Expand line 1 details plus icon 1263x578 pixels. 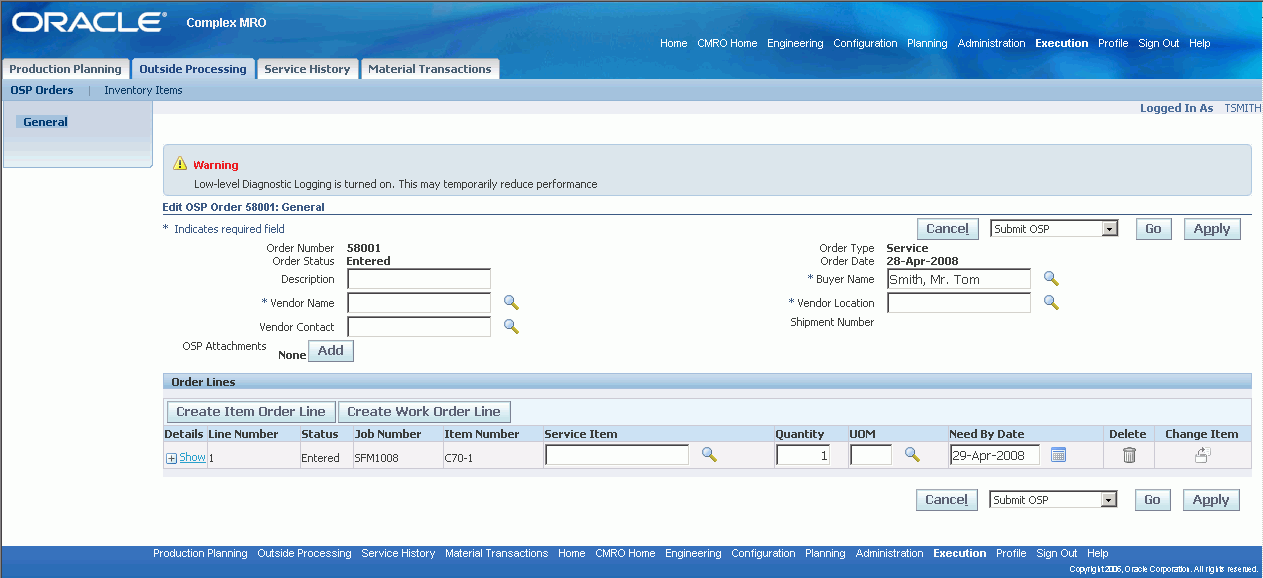171,458
